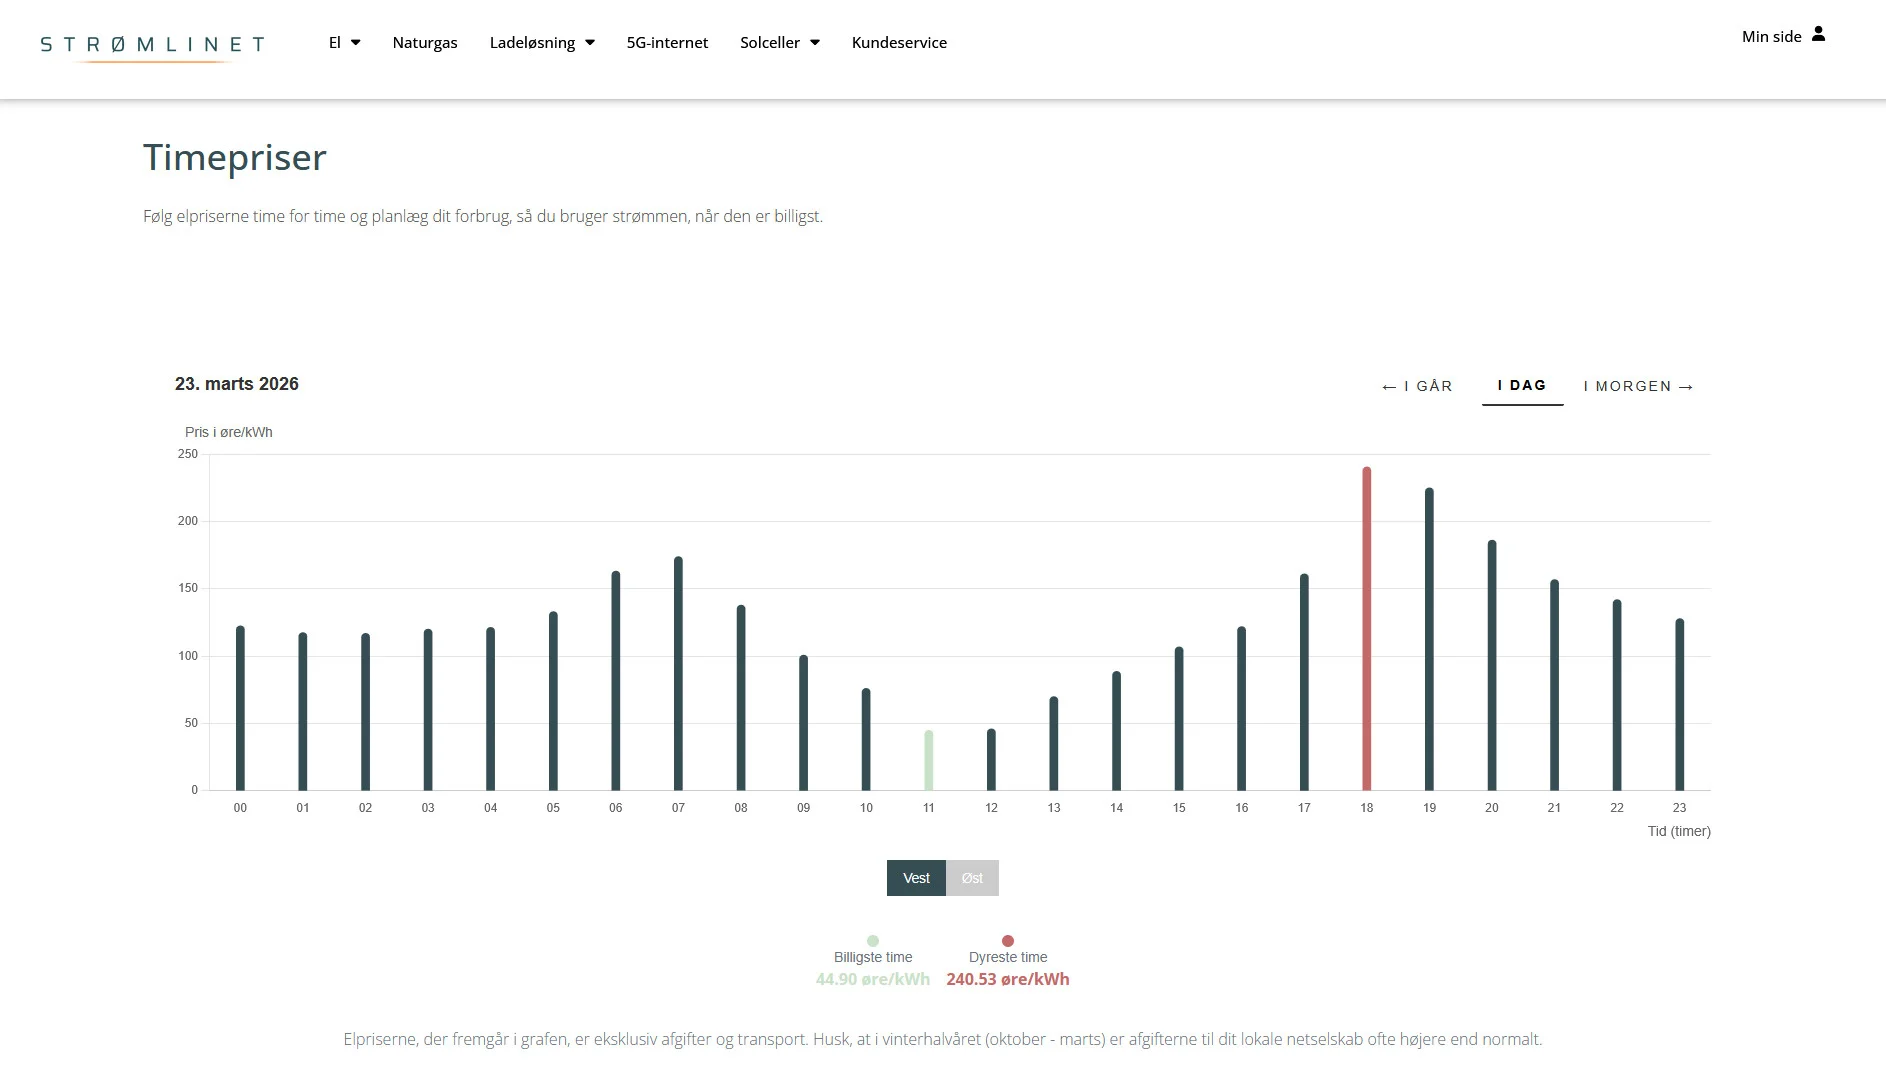Show yesterday's prices with I GÅR
1886x1080 pixels.
tap(1417, 386)
